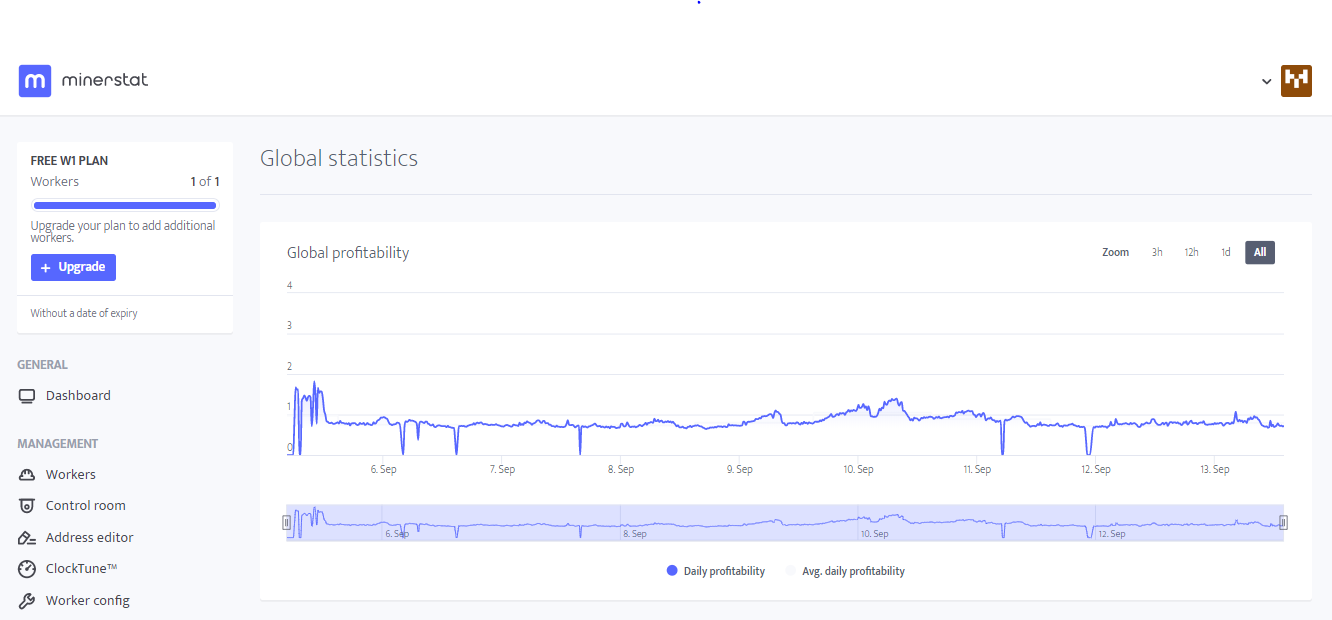Image resolution: width=1332 pixels, height=620 pixels.
Task: Click the Address editor icon
Action: coord(27,538)
